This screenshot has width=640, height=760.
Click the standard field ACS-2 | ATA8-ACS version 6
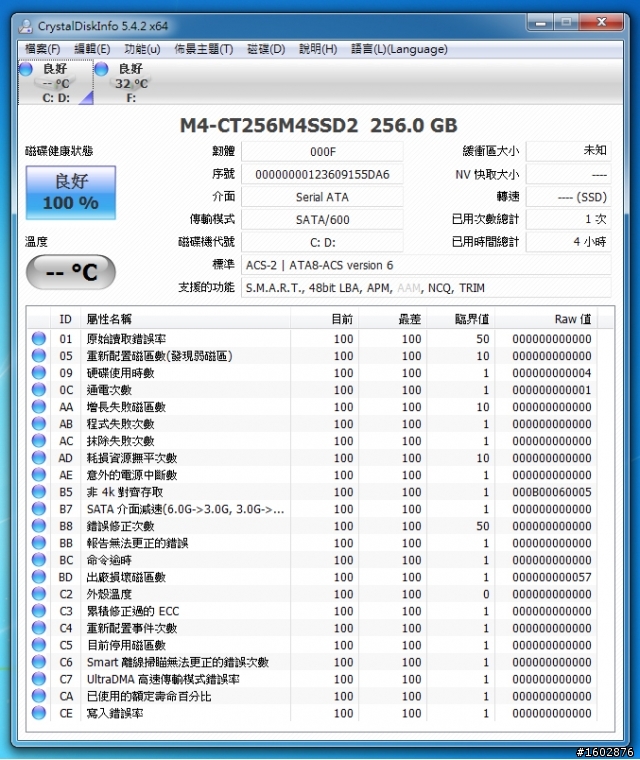tap(426, 265)
